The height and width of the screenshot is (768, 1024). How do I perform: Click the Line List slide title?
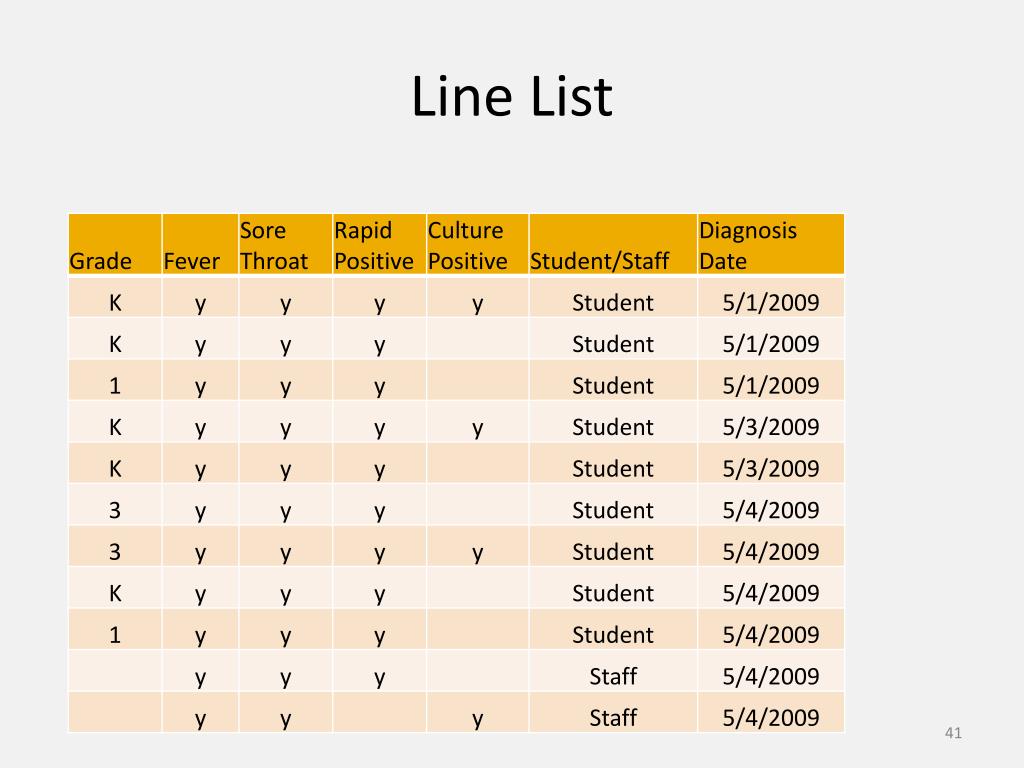point(511,97)
